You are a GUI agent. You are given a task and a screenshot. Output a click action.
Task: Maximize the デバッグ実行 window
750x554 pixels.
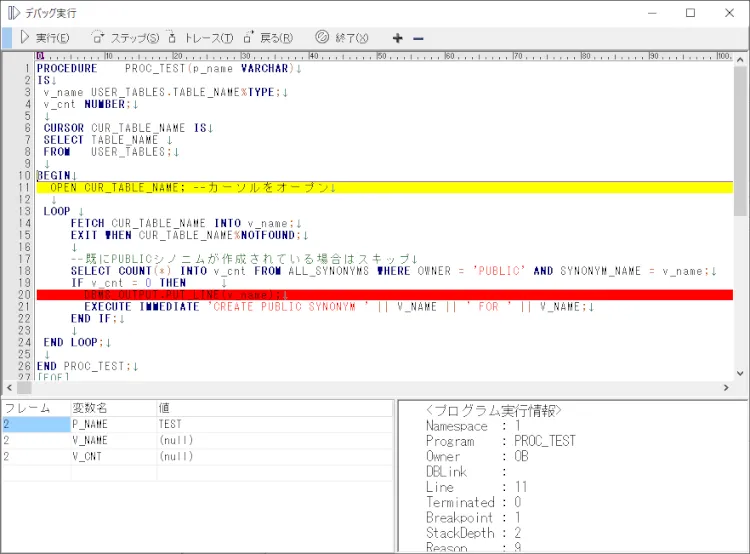pos(690,13)
